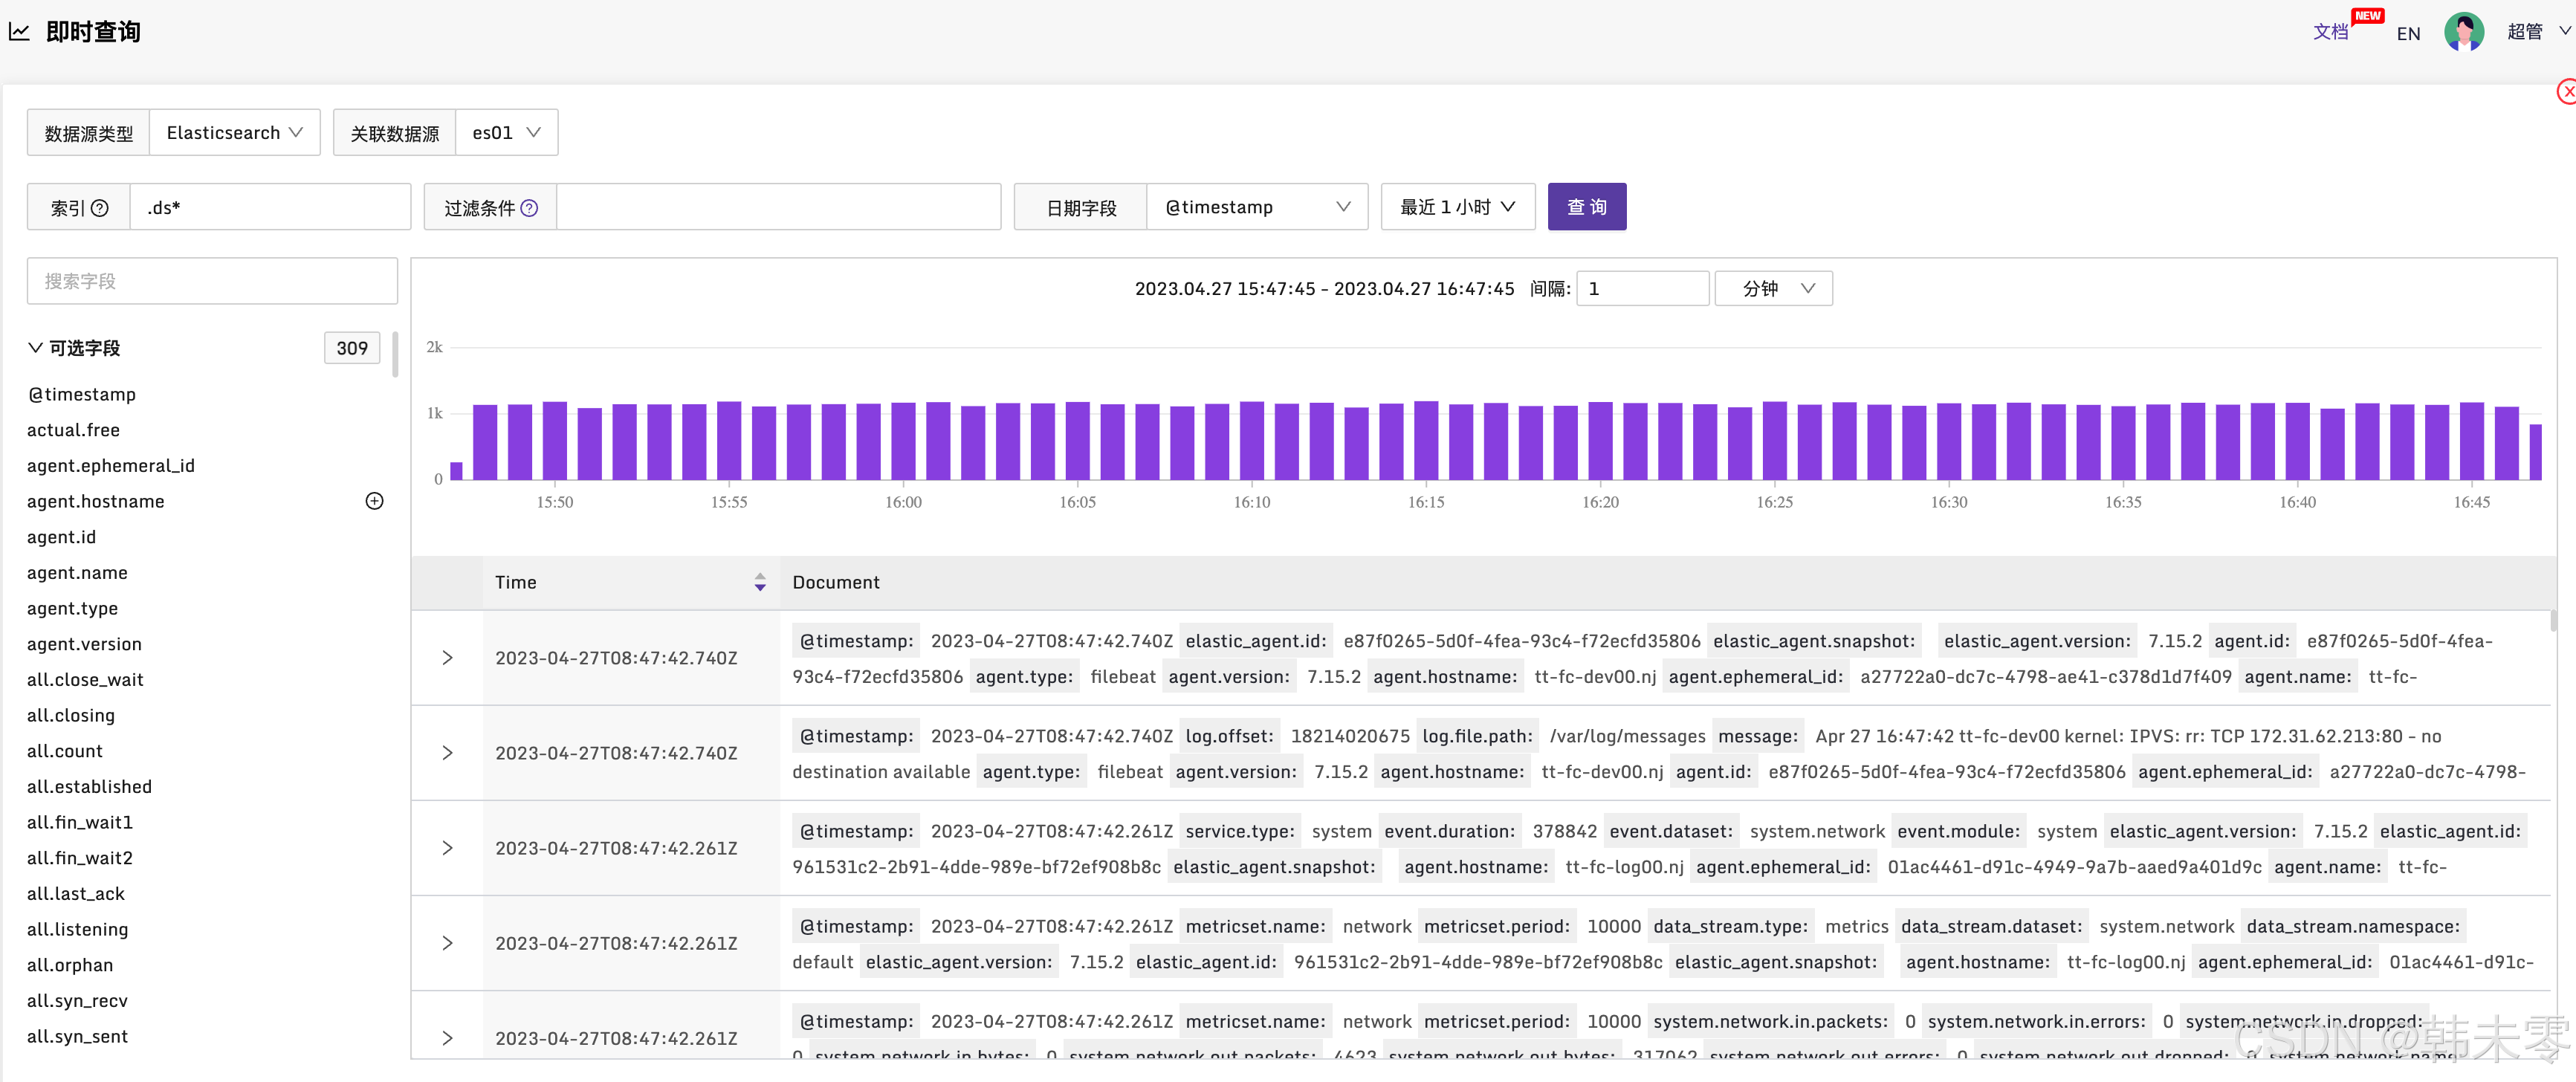The image size is (2576, 1082).
Task: Expand the first document row
Action: 447,658
